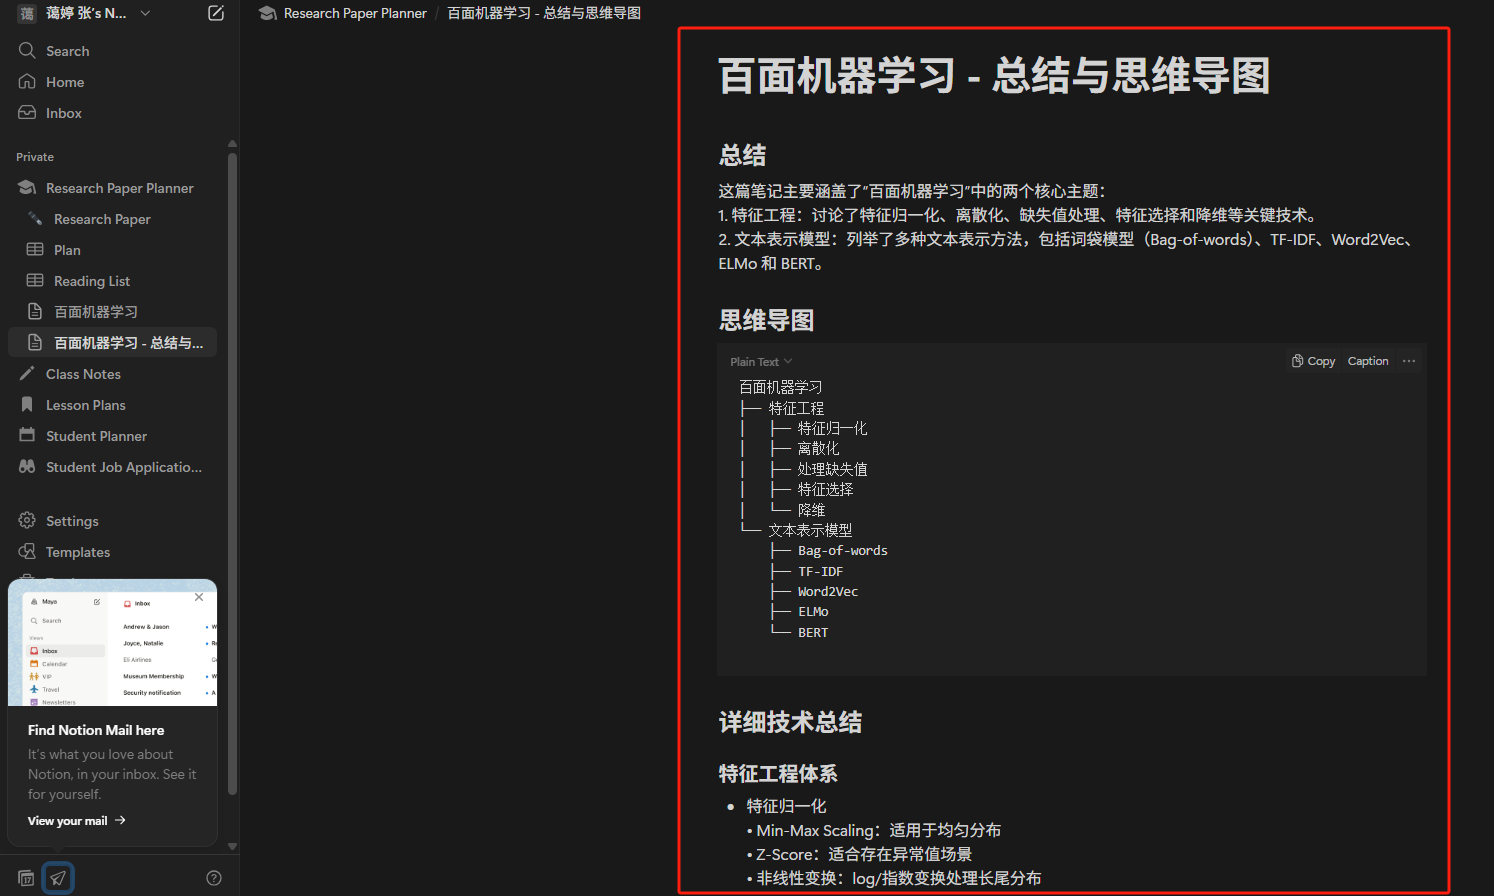The width and height of the screenshot is (1494, 896).
Task: Click the Reading List table icon
Action: (x=35, y=280)
